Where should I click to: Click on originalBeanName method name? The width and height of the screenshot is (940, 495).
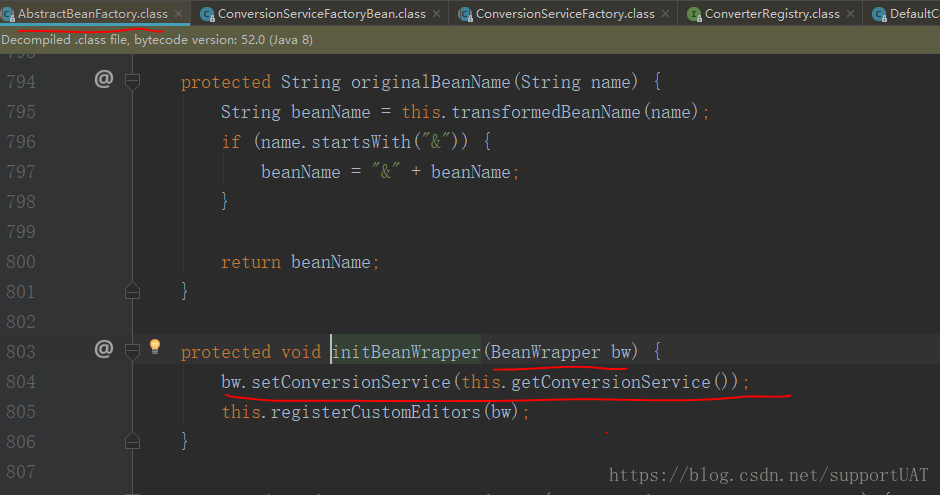(x=430, y=82)
